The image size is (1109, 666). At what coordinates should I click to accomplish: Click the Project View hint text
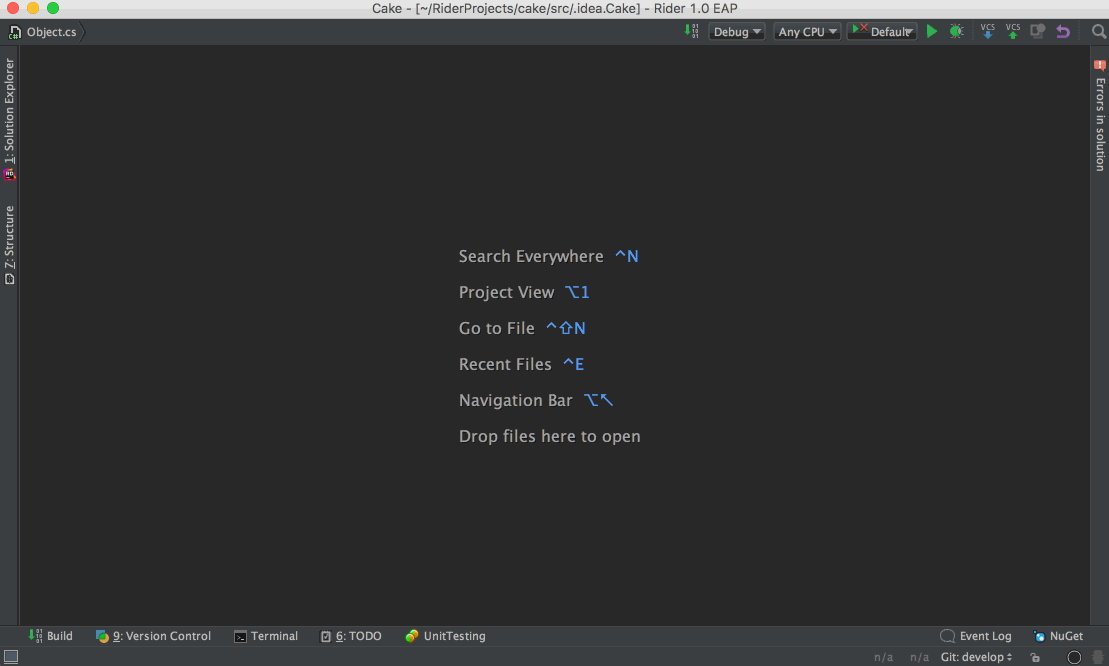[506, 292]
